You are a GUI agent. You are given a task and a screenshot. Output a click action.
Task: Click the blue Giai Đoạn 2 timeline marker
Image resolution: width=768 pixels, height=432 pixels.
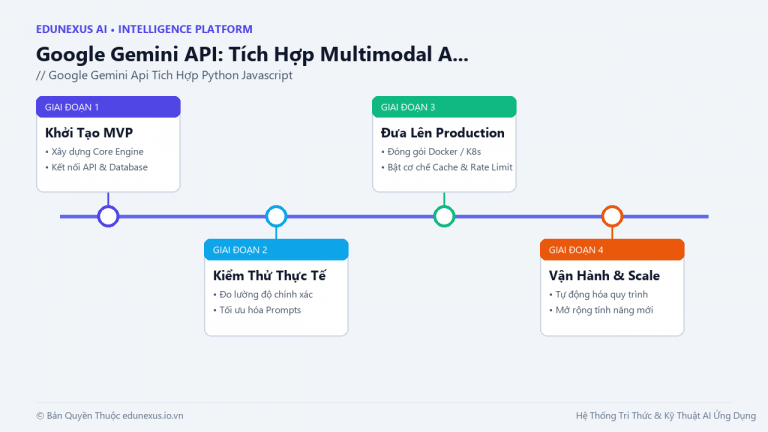point(276,216)
